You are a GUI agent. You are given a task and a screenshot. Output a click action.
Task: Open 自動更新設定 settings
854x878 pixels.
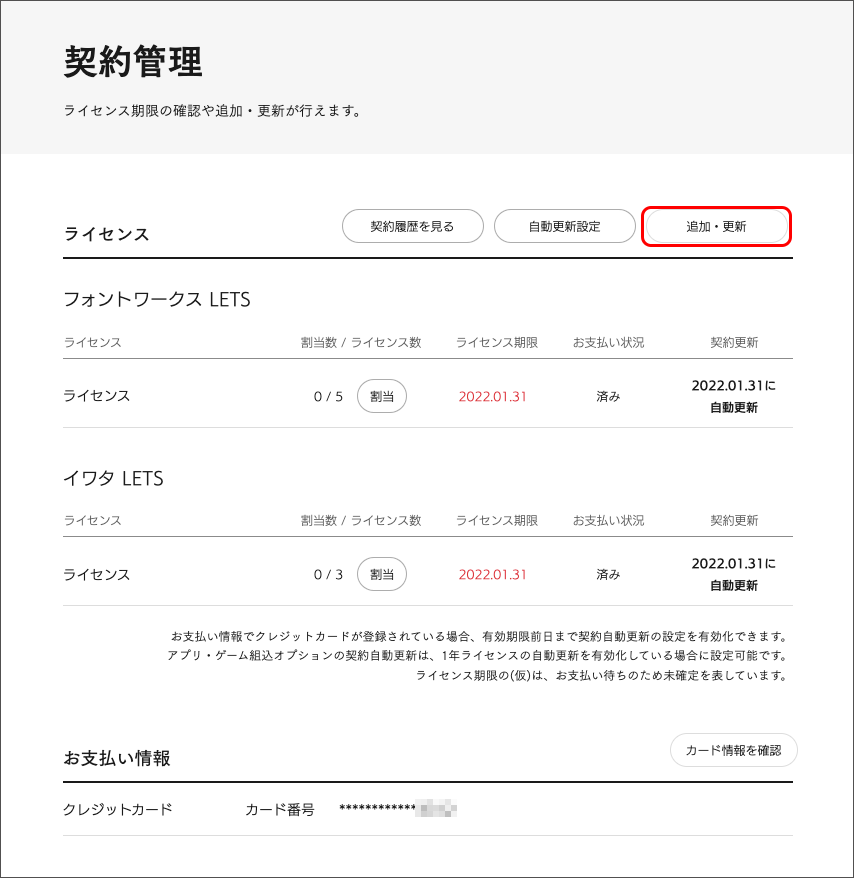coord(564,226)
